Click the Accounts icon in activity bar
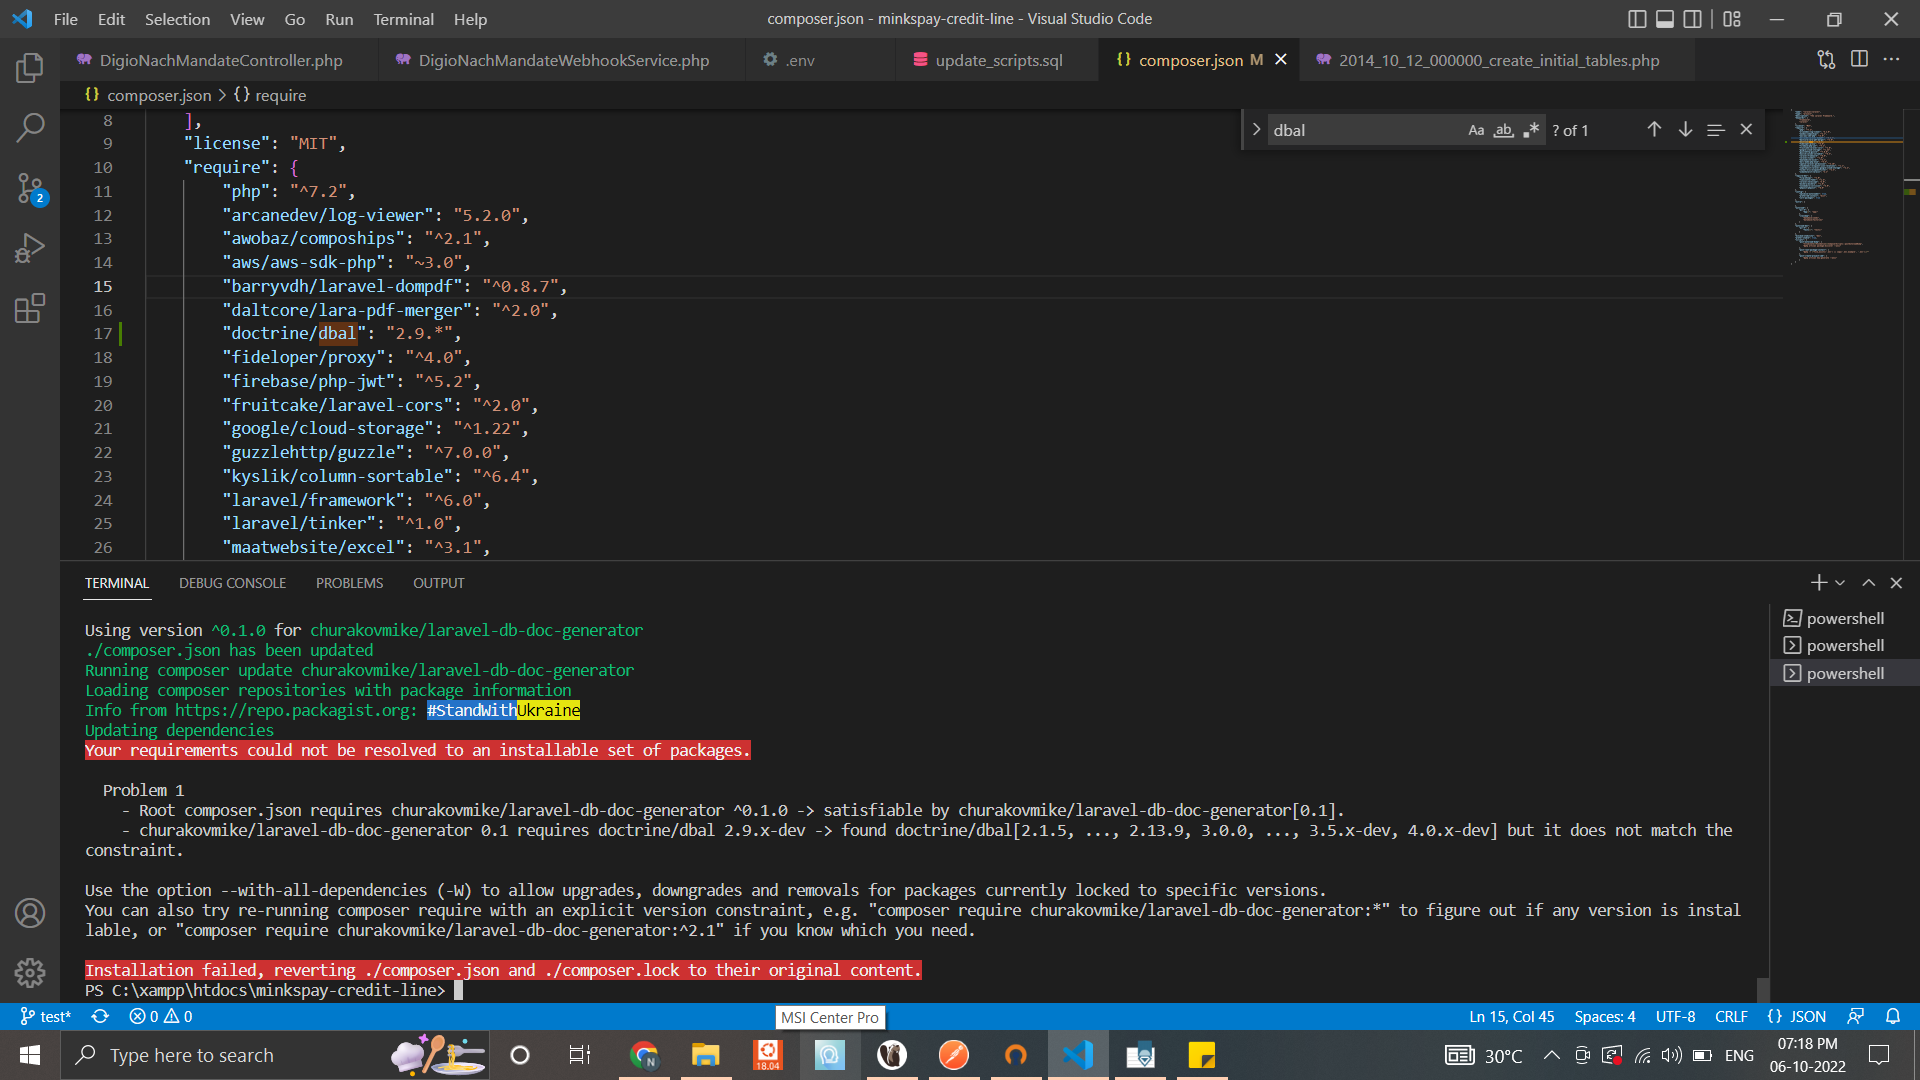Image resolution: width=1920 pixels, height=1080 pixels. pos(30,913)
